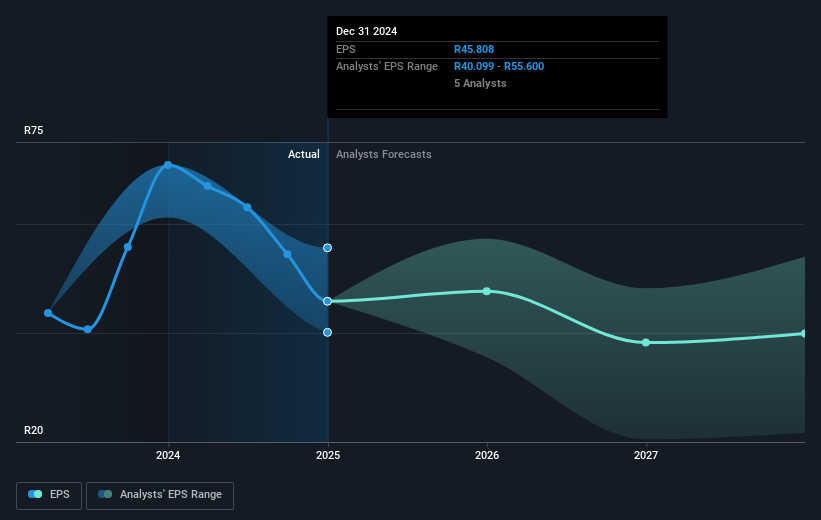
Task: Click the upper analyst range marker at 2025
Action: point(327,248)
